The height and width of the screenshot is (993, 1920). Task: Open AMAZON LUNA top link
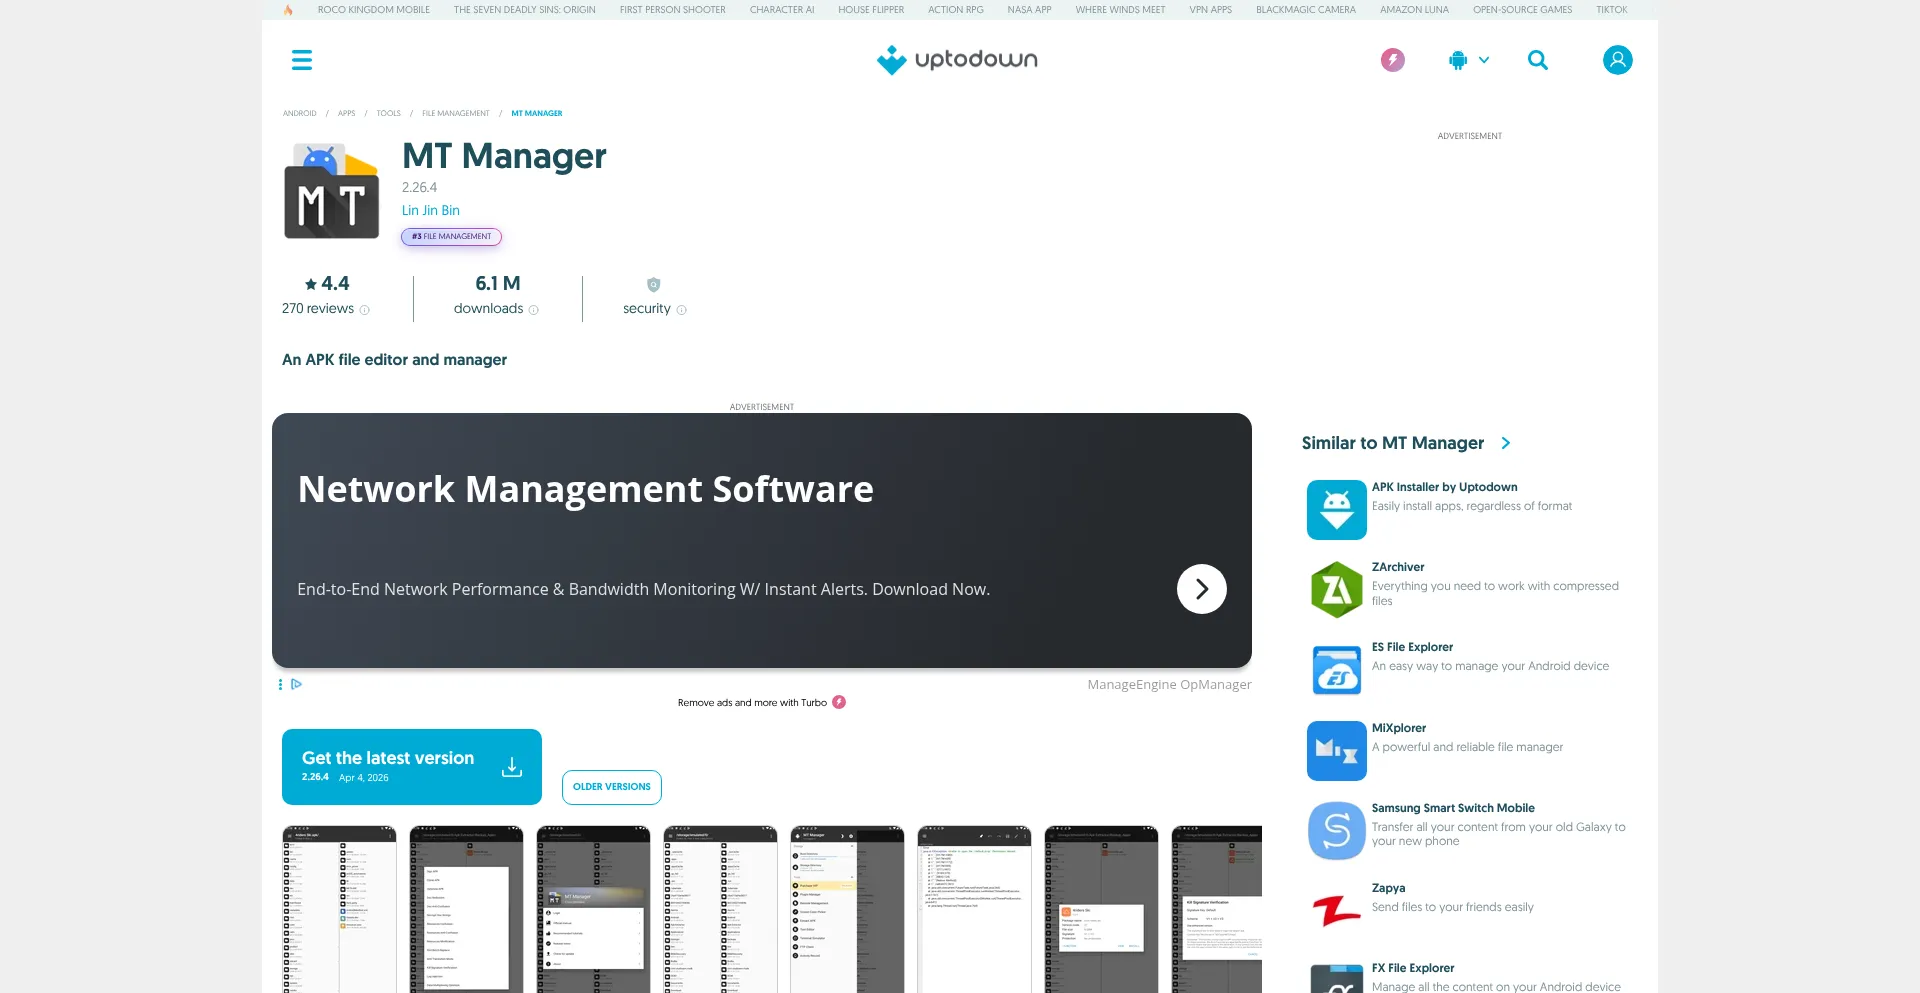1415,10
